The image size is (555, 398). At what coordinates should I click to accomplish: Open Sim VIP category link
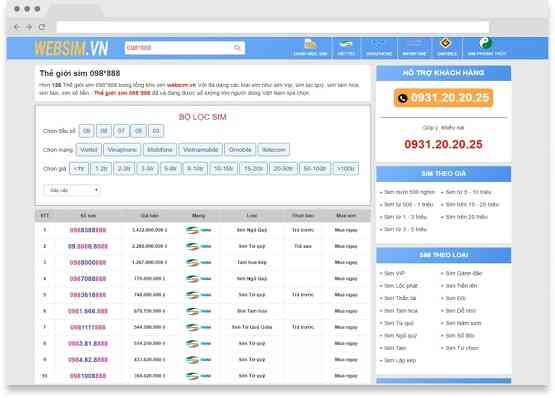click(394, 273)
